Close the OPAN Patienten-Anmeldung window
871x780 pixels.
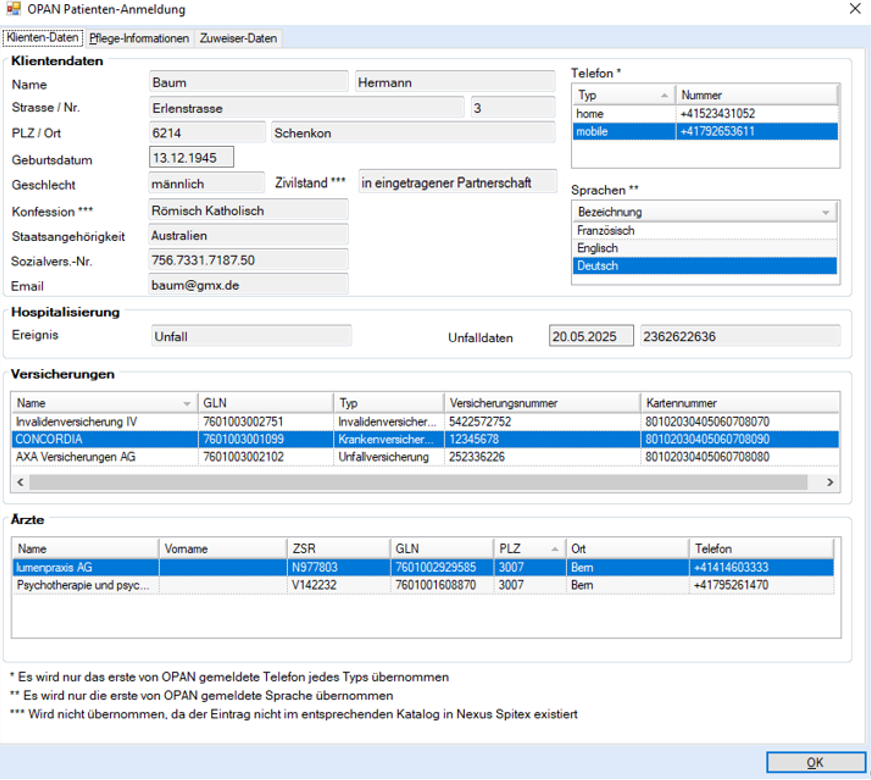pyautogui.click(x=854, y=10)
